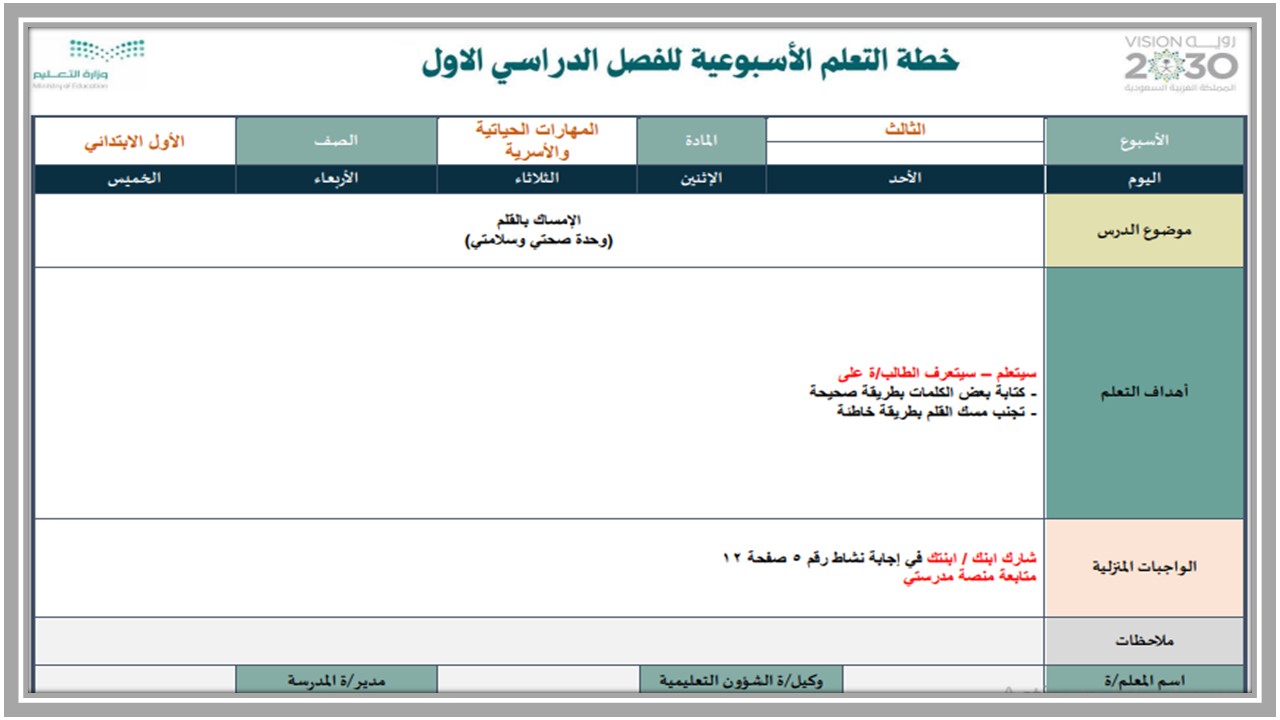Select the مدير/ة المدرسة label
Screen dimensions: 1280x720
click(x=336, y=680)
